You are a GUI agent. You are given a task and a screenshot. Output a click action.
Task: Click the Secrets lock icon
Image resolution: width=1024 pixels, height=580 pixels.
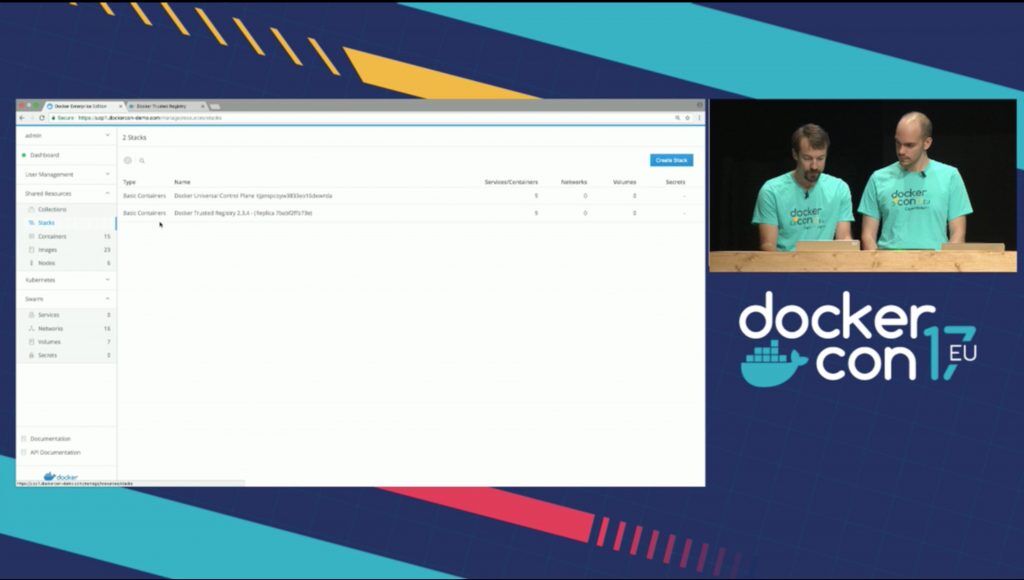[x=31, y=355]
